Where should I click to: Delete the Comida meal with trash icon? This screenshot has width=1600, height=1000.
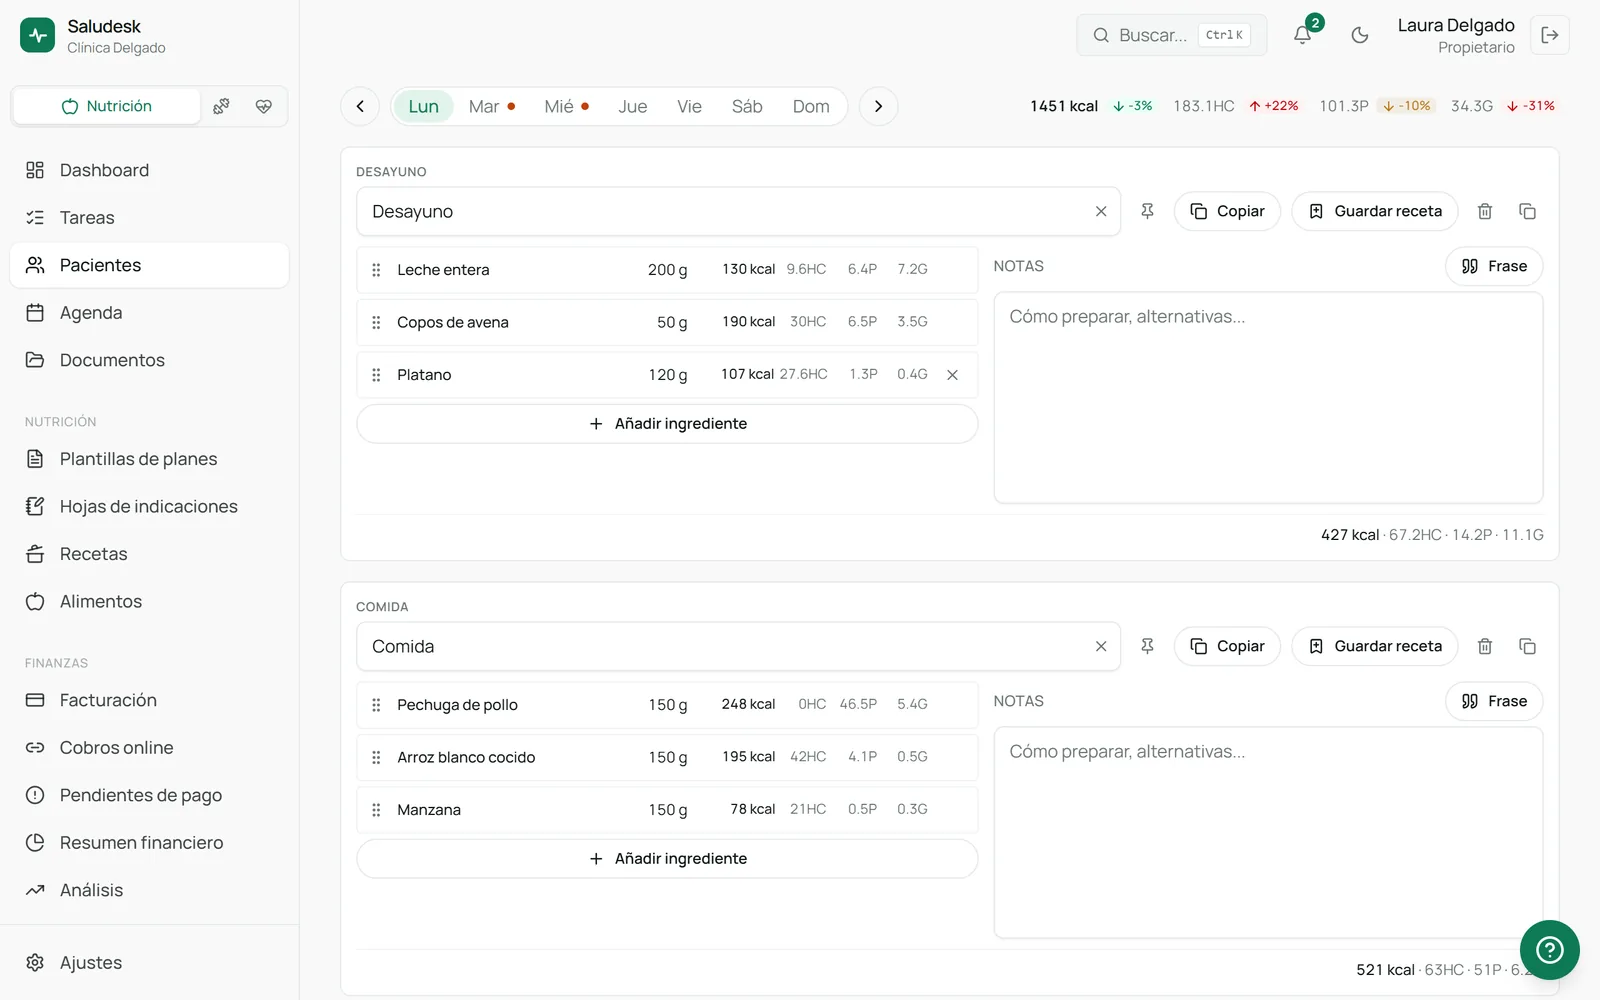pyautogui.click(x=1485, y=646)
